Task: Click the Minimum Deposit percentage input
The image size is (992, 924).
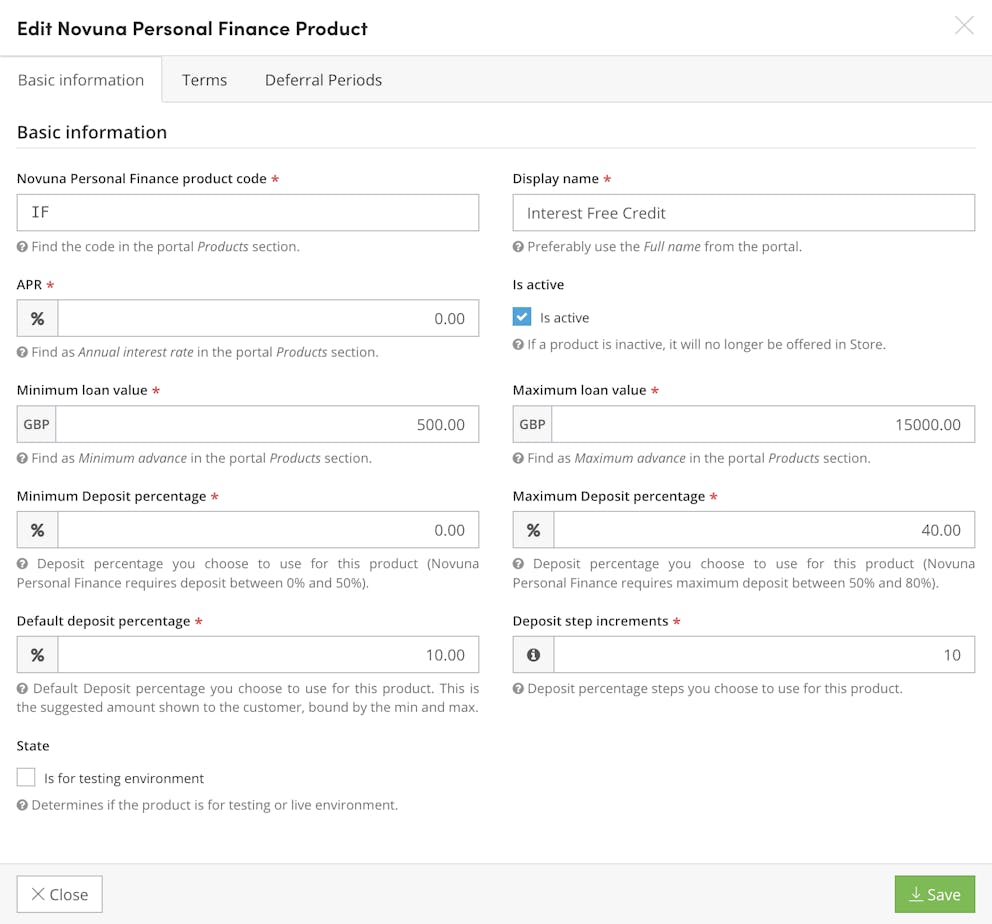Action: (x=268, y=530)
